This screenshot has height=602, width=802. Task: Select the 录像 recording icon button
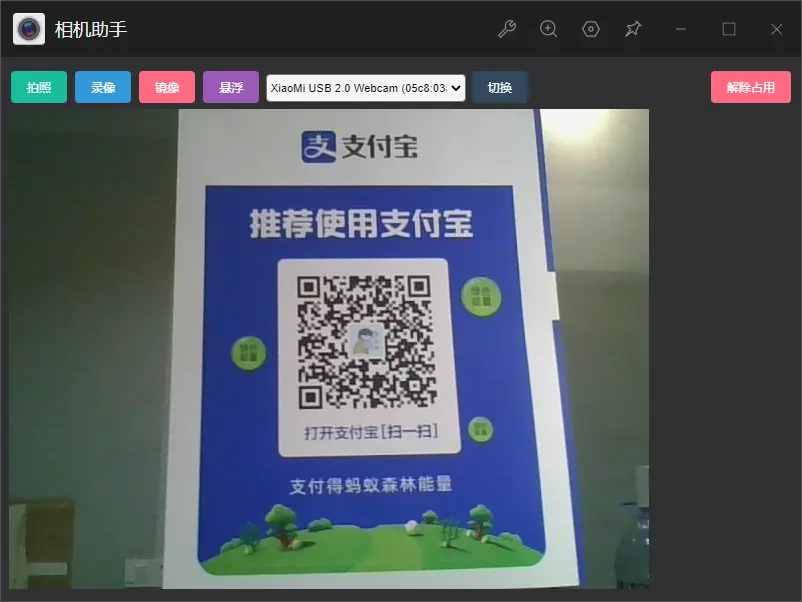pos(102,87)
